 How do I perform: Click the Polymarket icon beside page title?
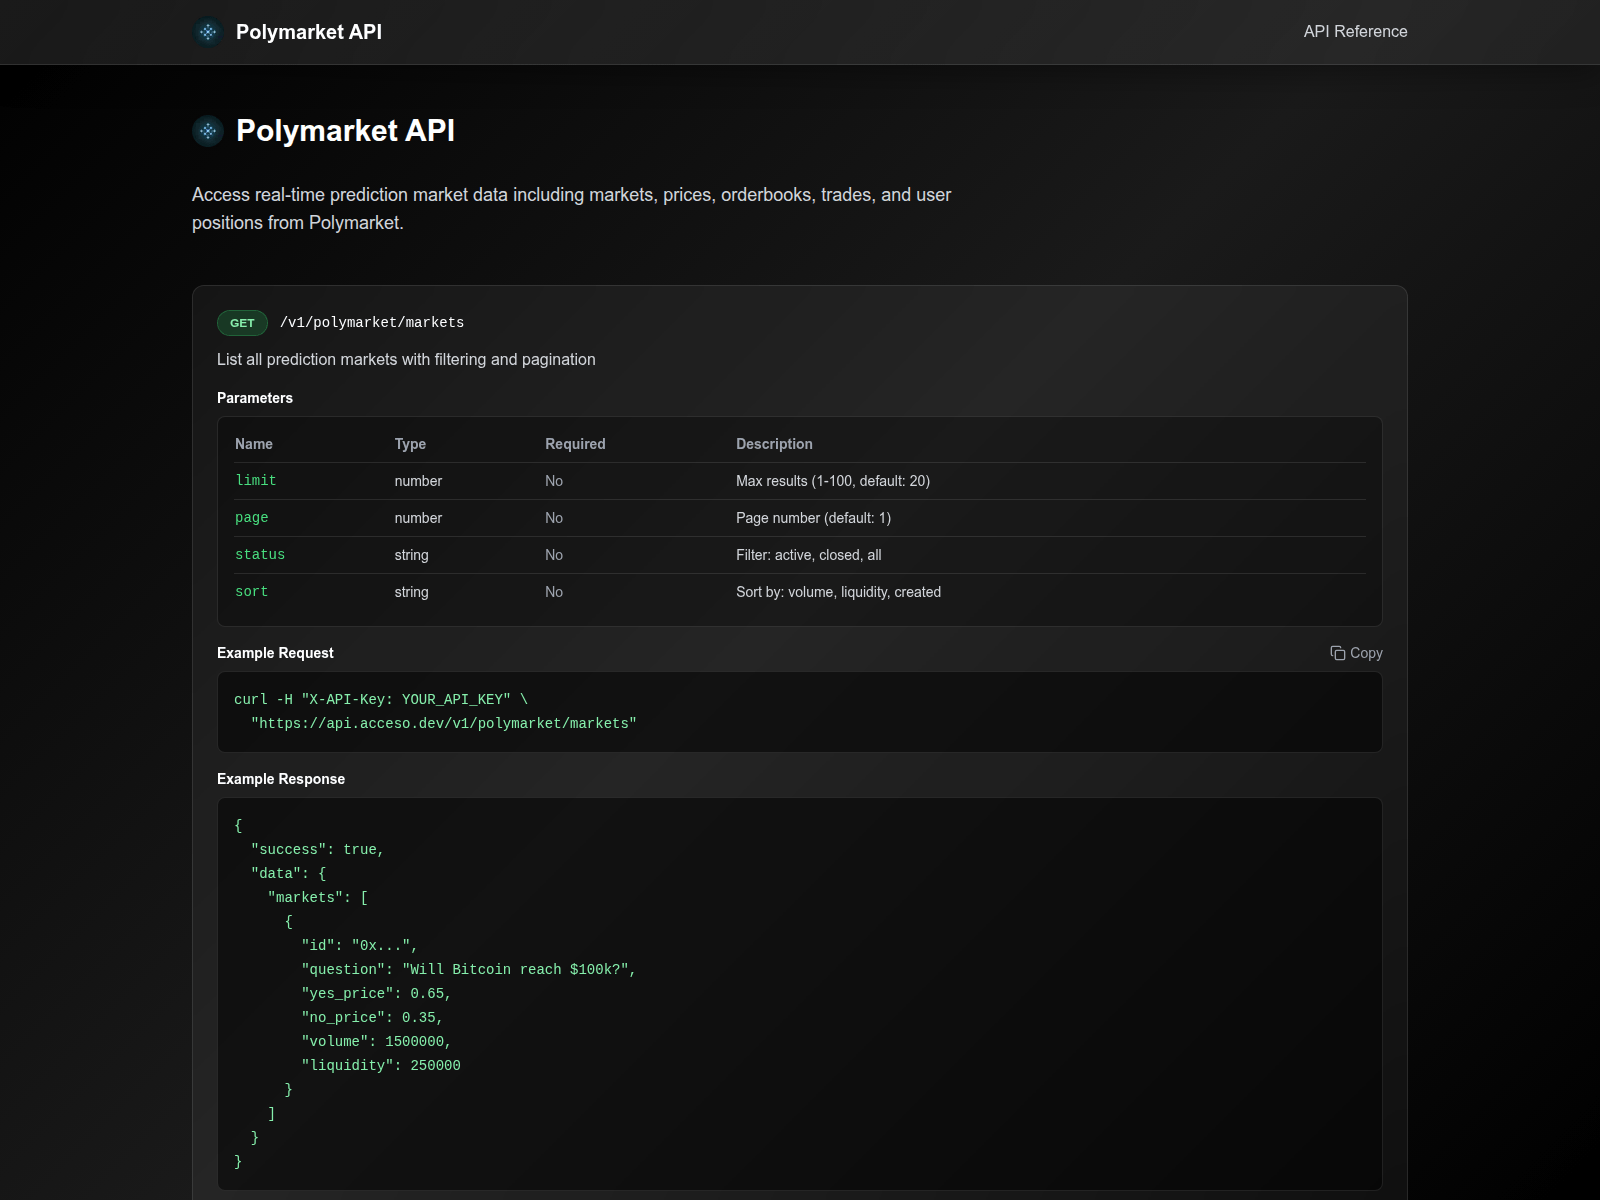208,130
